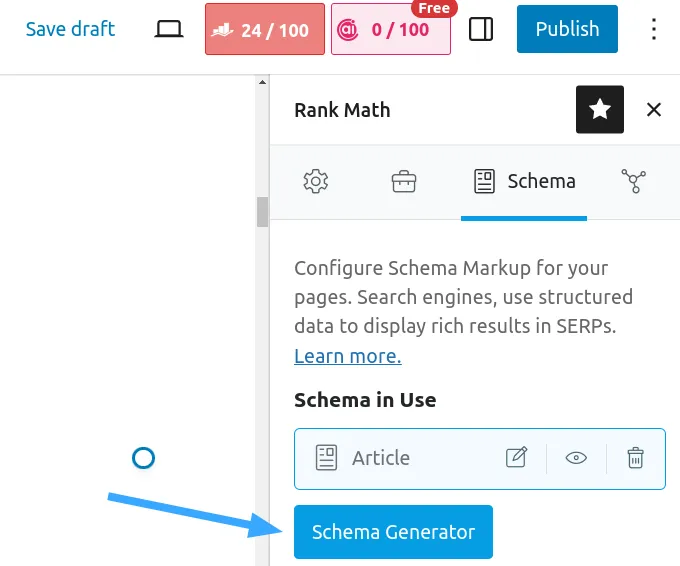Publish the post

pyautogui.click(x=567, y=30)
